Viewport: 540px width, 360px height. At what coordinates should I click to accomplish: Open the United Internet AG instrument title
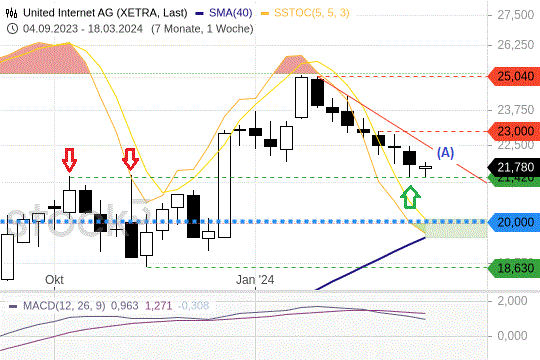point(105,13)
